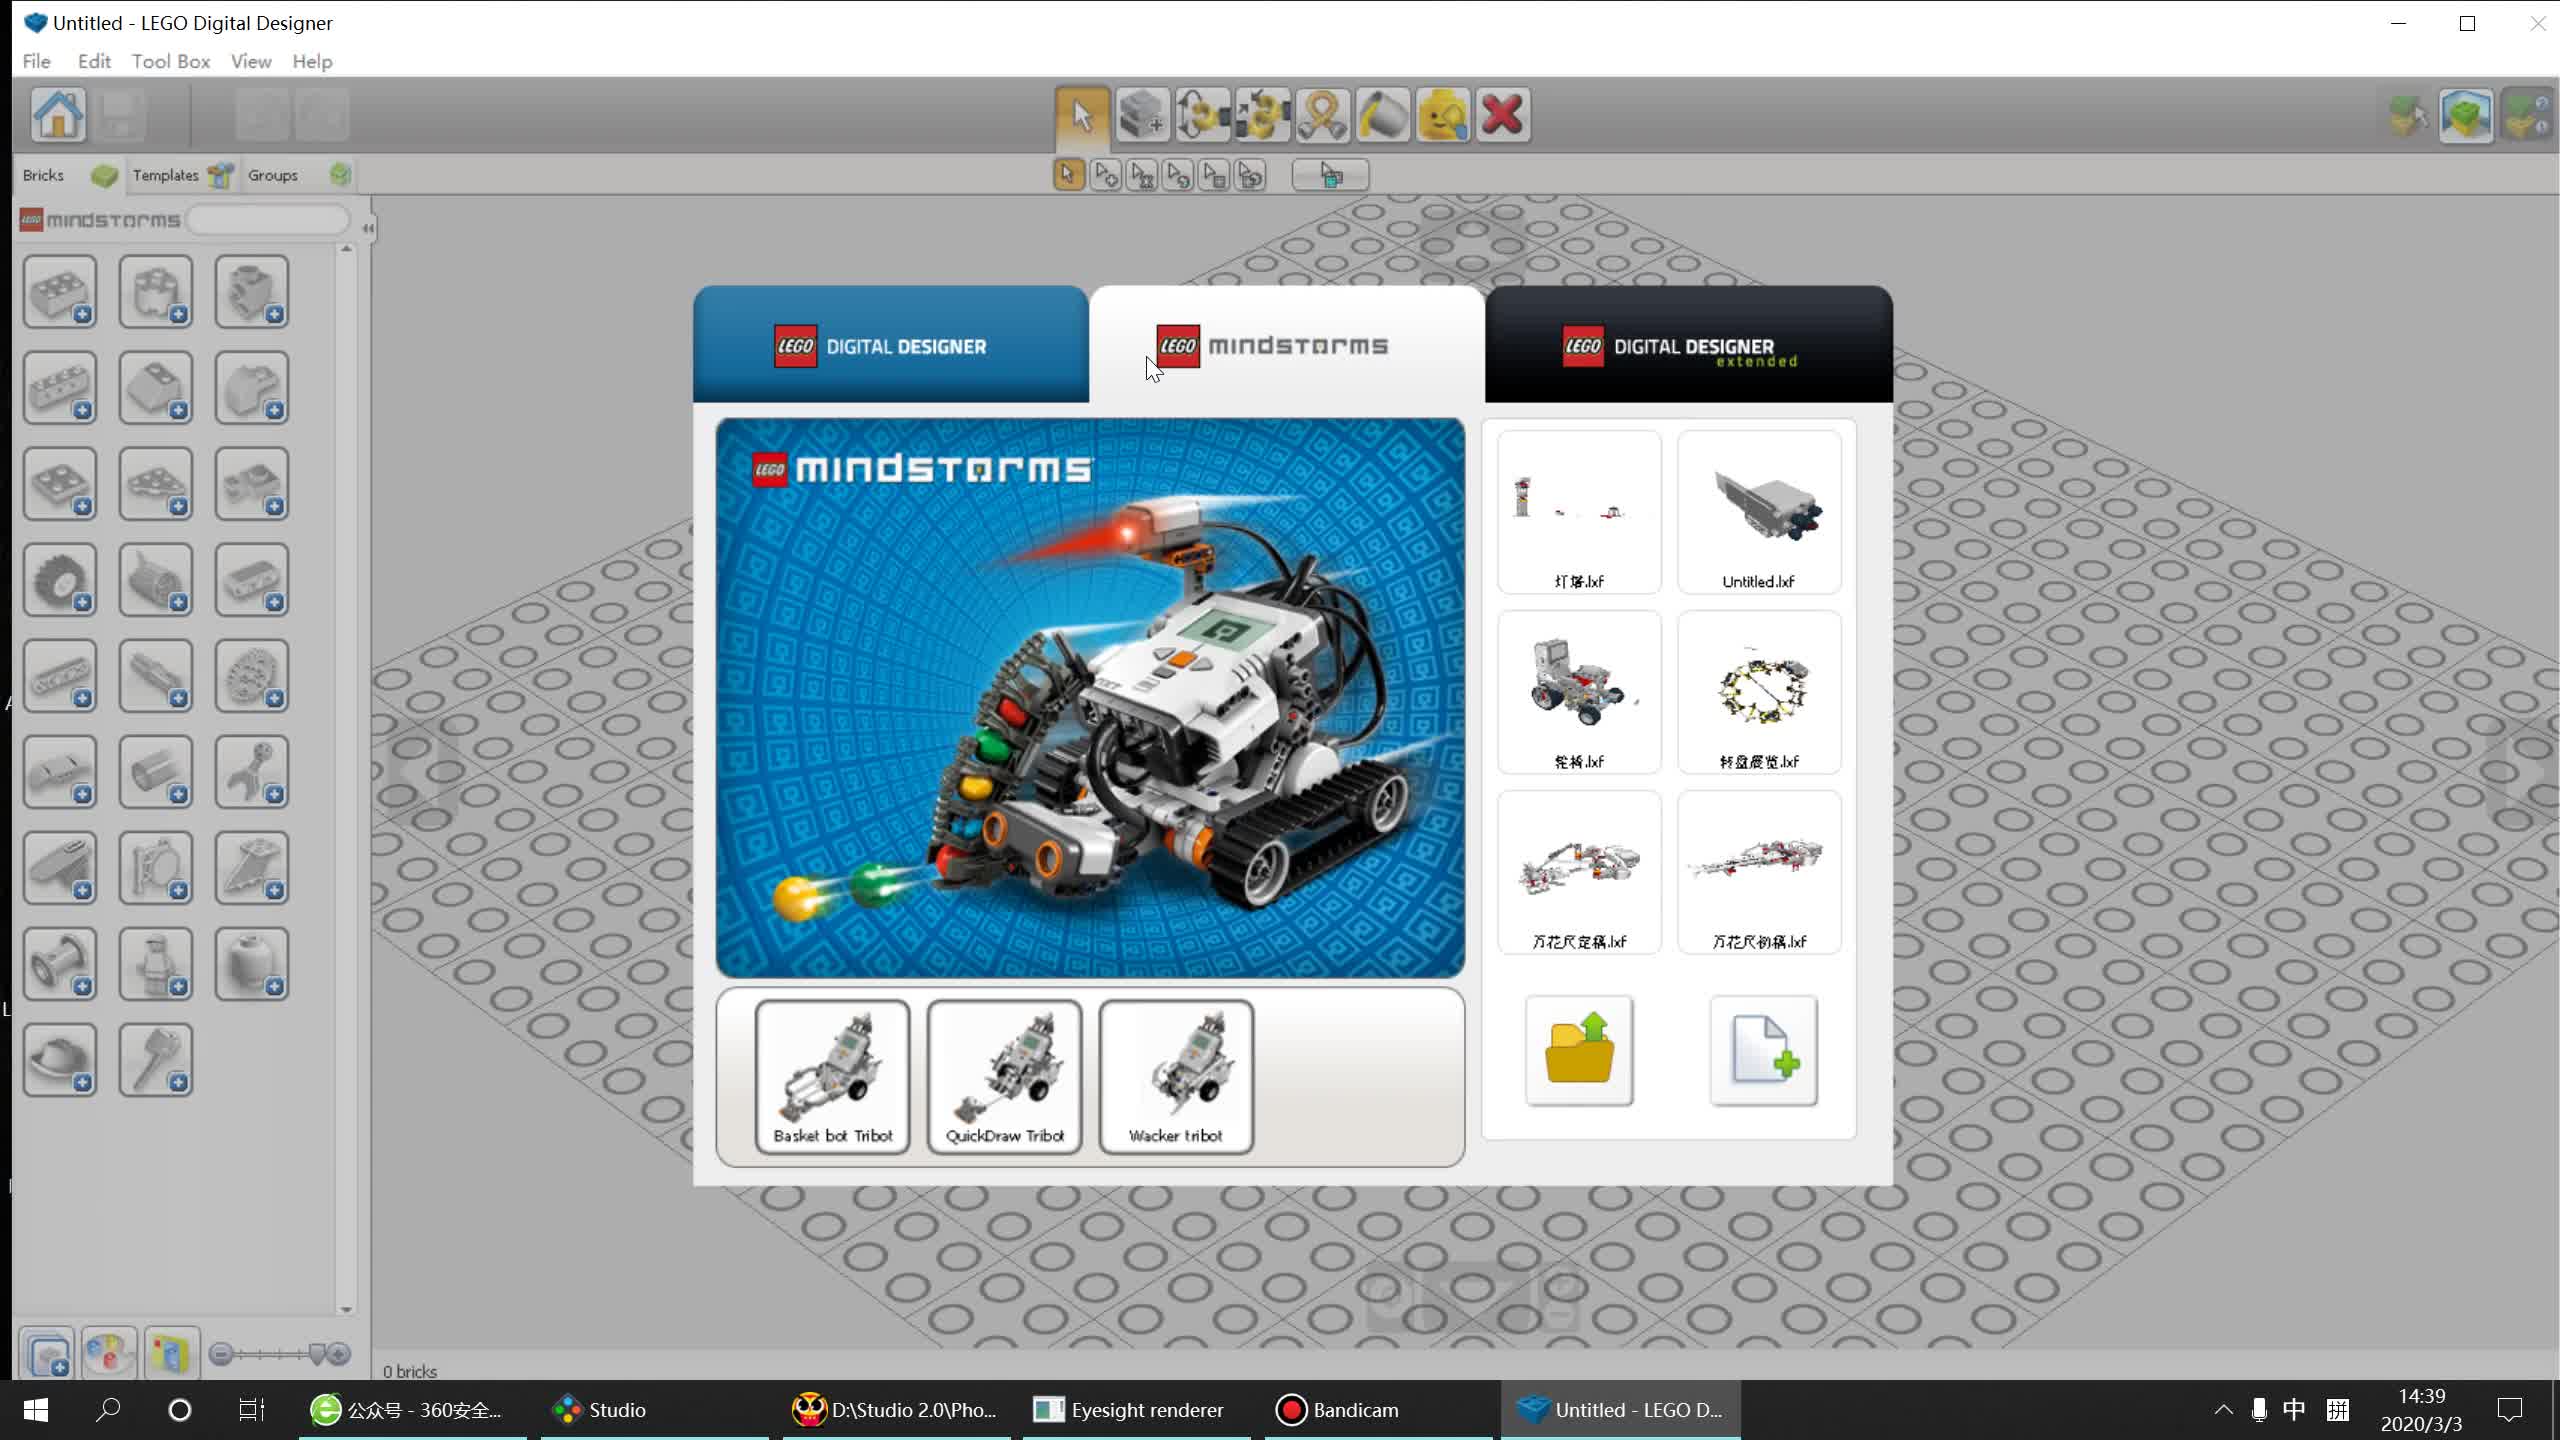Expand the technic beams category
This screenshot has height=1440, width=2560.
pos(60,675)
